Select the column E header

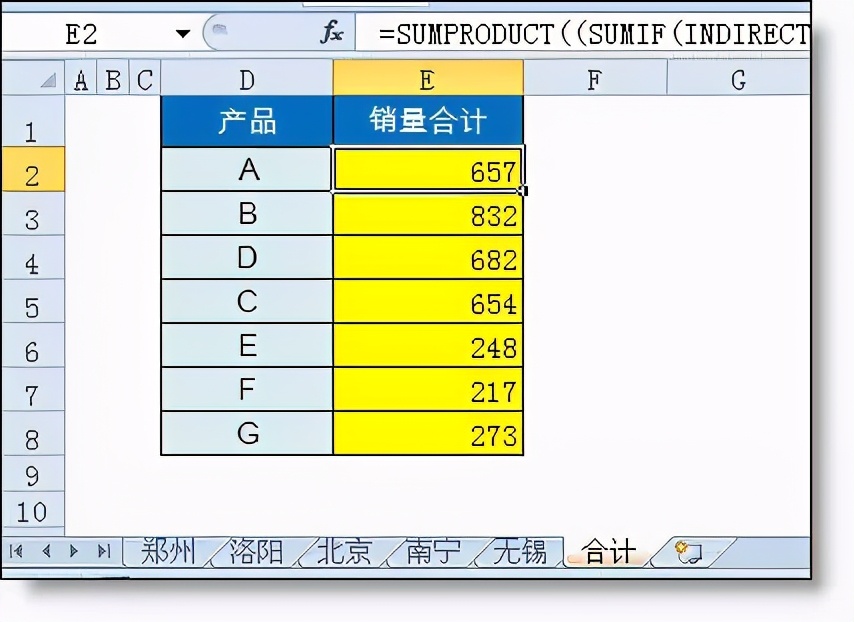[429, 79]
